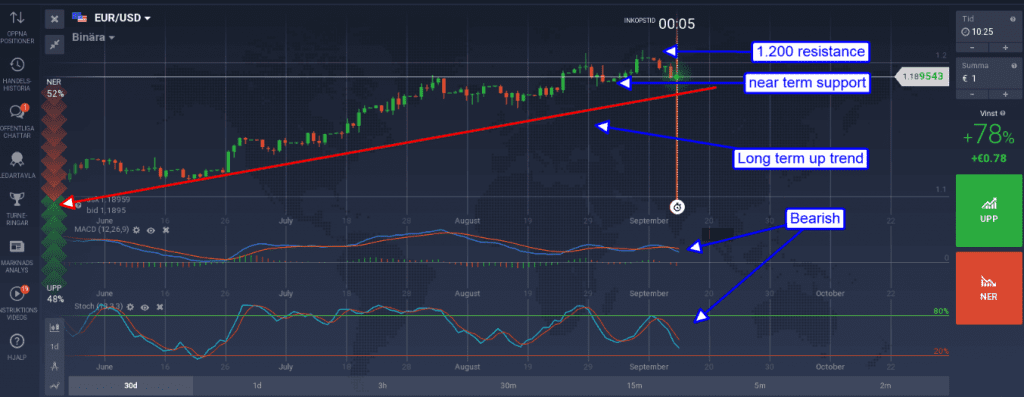This screenshot has width=1024, height=397.
Task: Open the Öppna Positioner sidebar panel
Action: (x=18, y=26)
